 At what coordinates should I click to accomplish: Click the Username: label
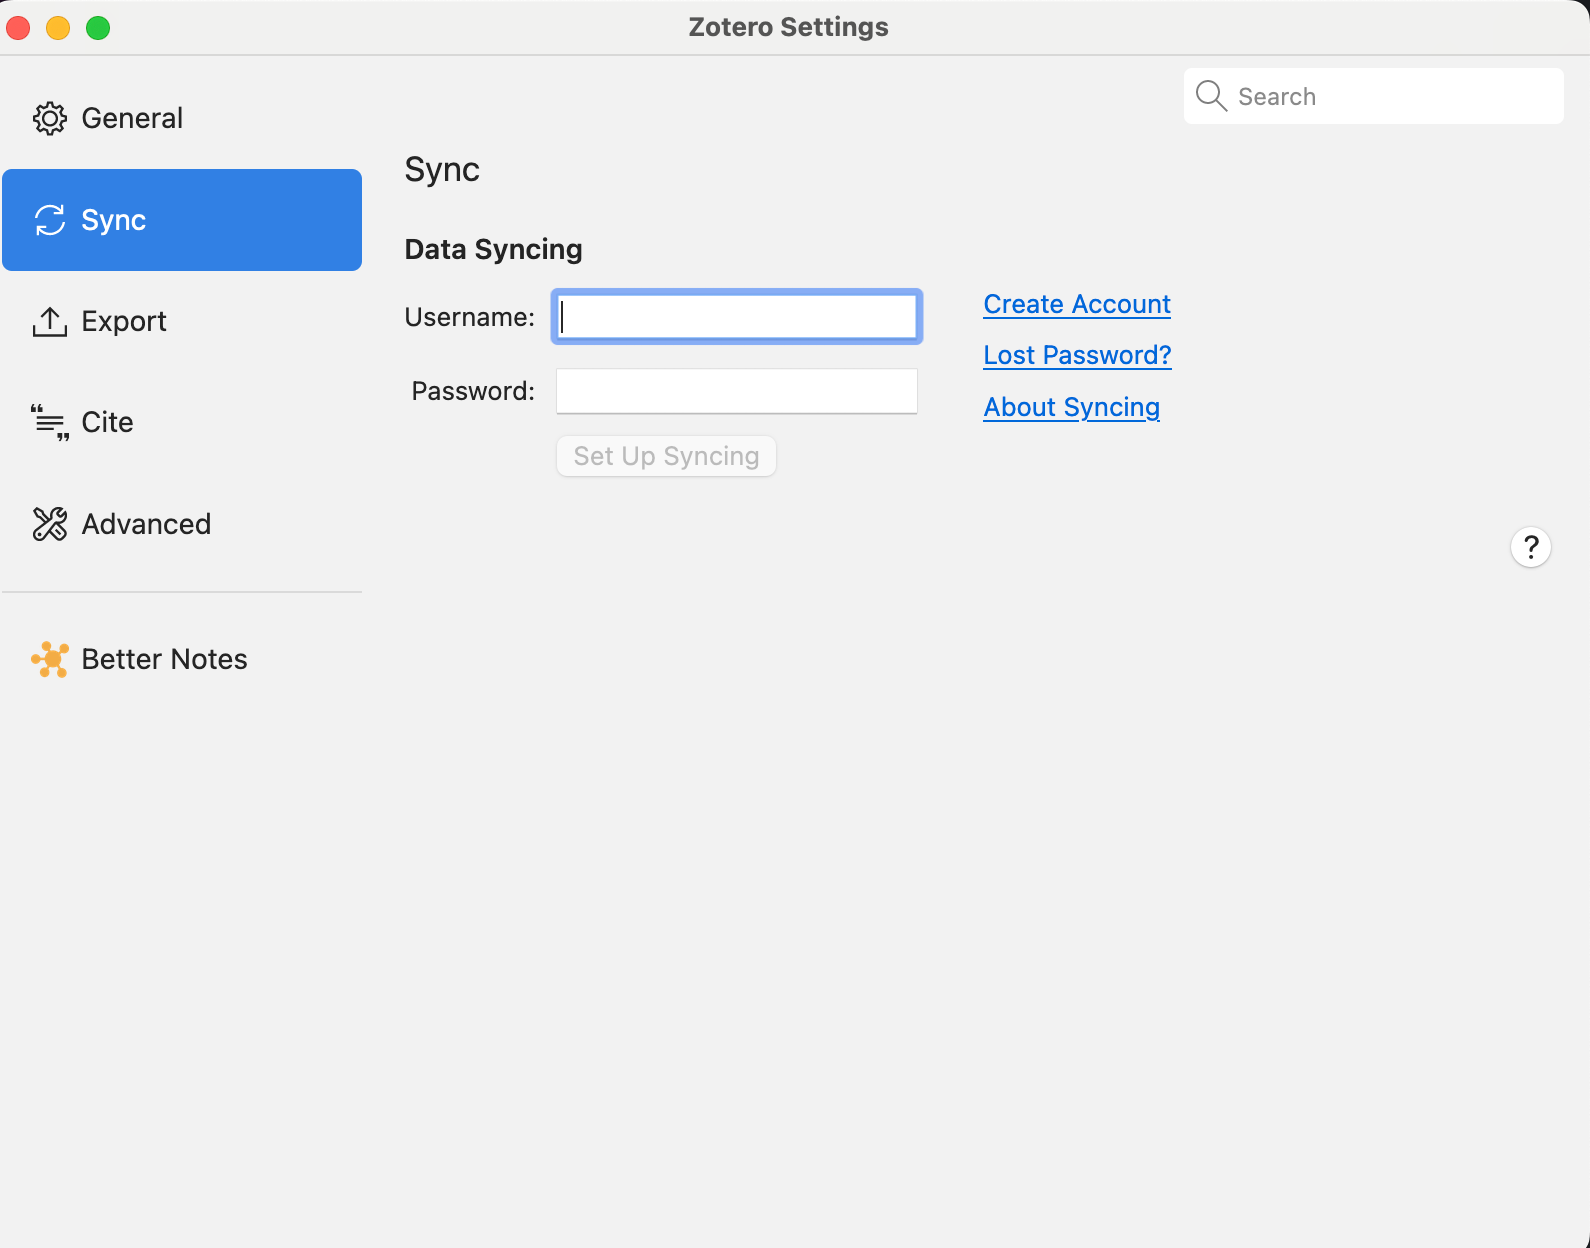pyautogui.click(x=469, y=317)
